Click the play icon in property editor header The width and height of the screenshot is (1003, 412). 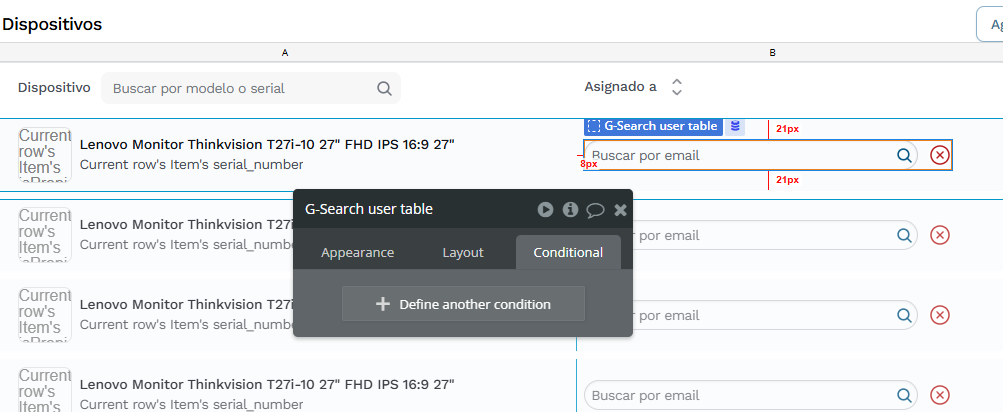[545, 209]
